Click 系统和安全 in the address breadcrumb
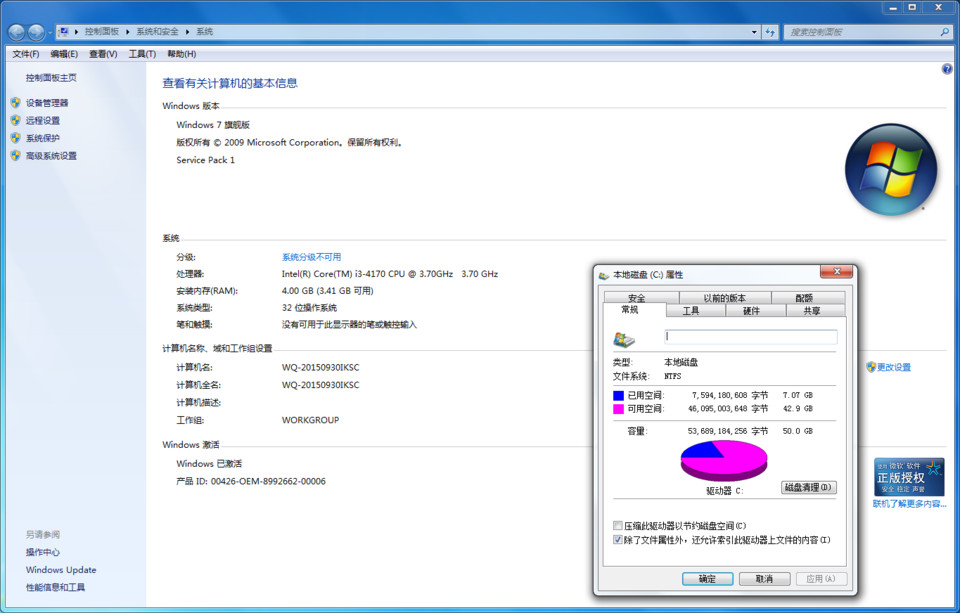 (x=157, y=32)
